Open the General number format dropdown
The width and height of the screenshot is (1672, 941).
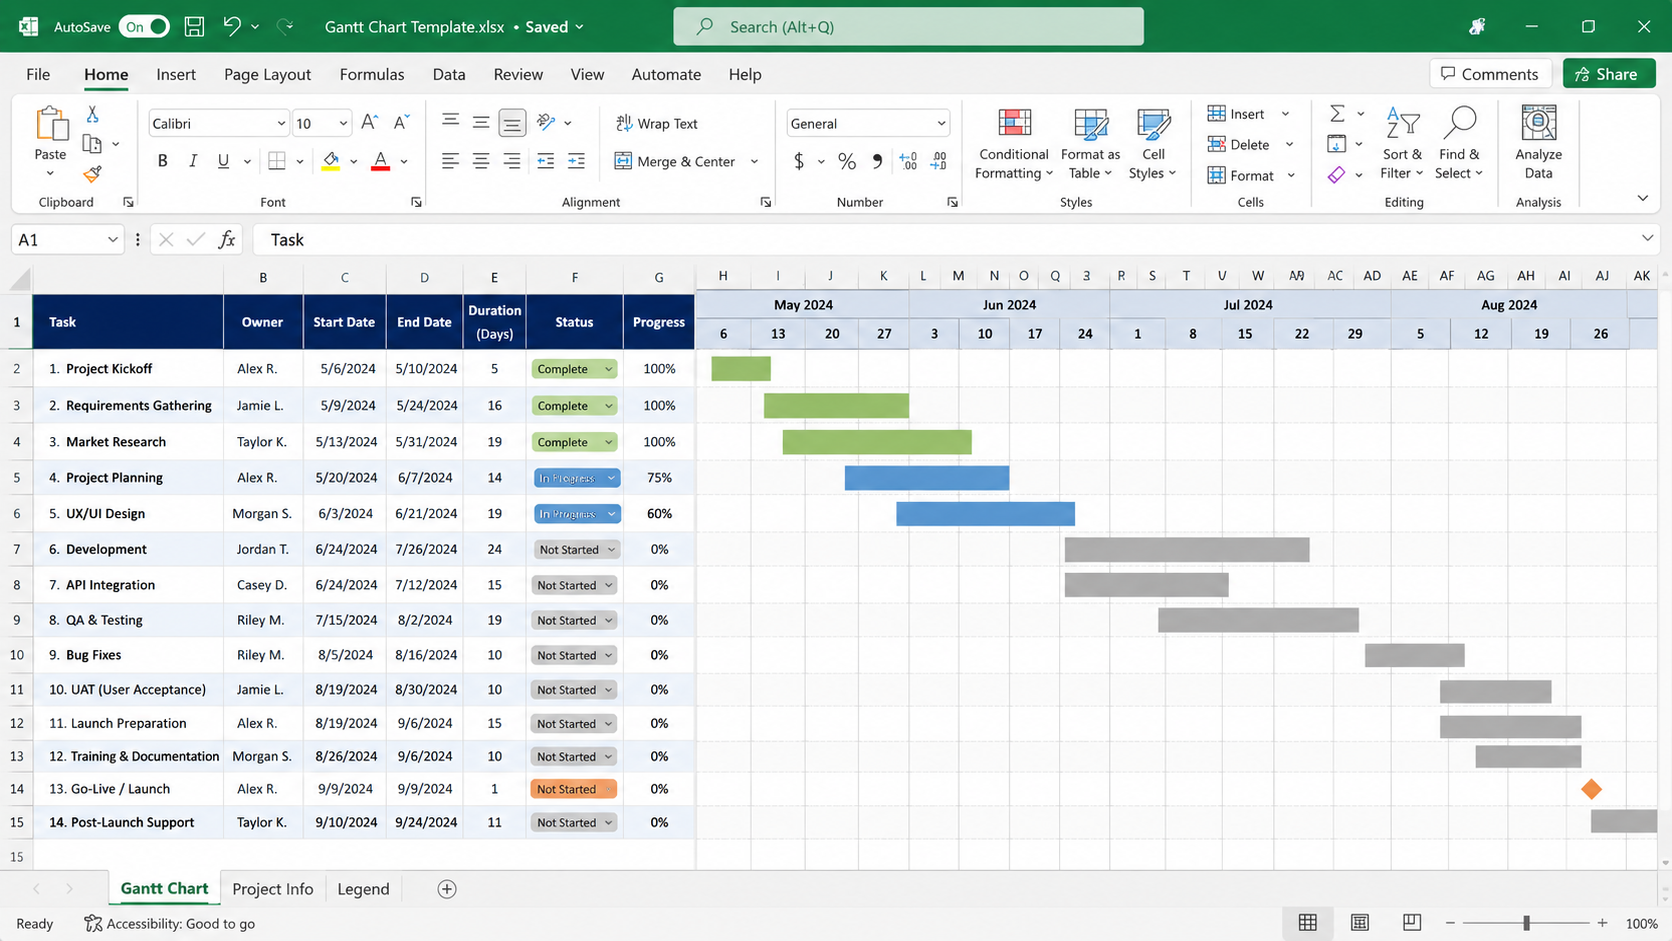click(x=941, y=124)
